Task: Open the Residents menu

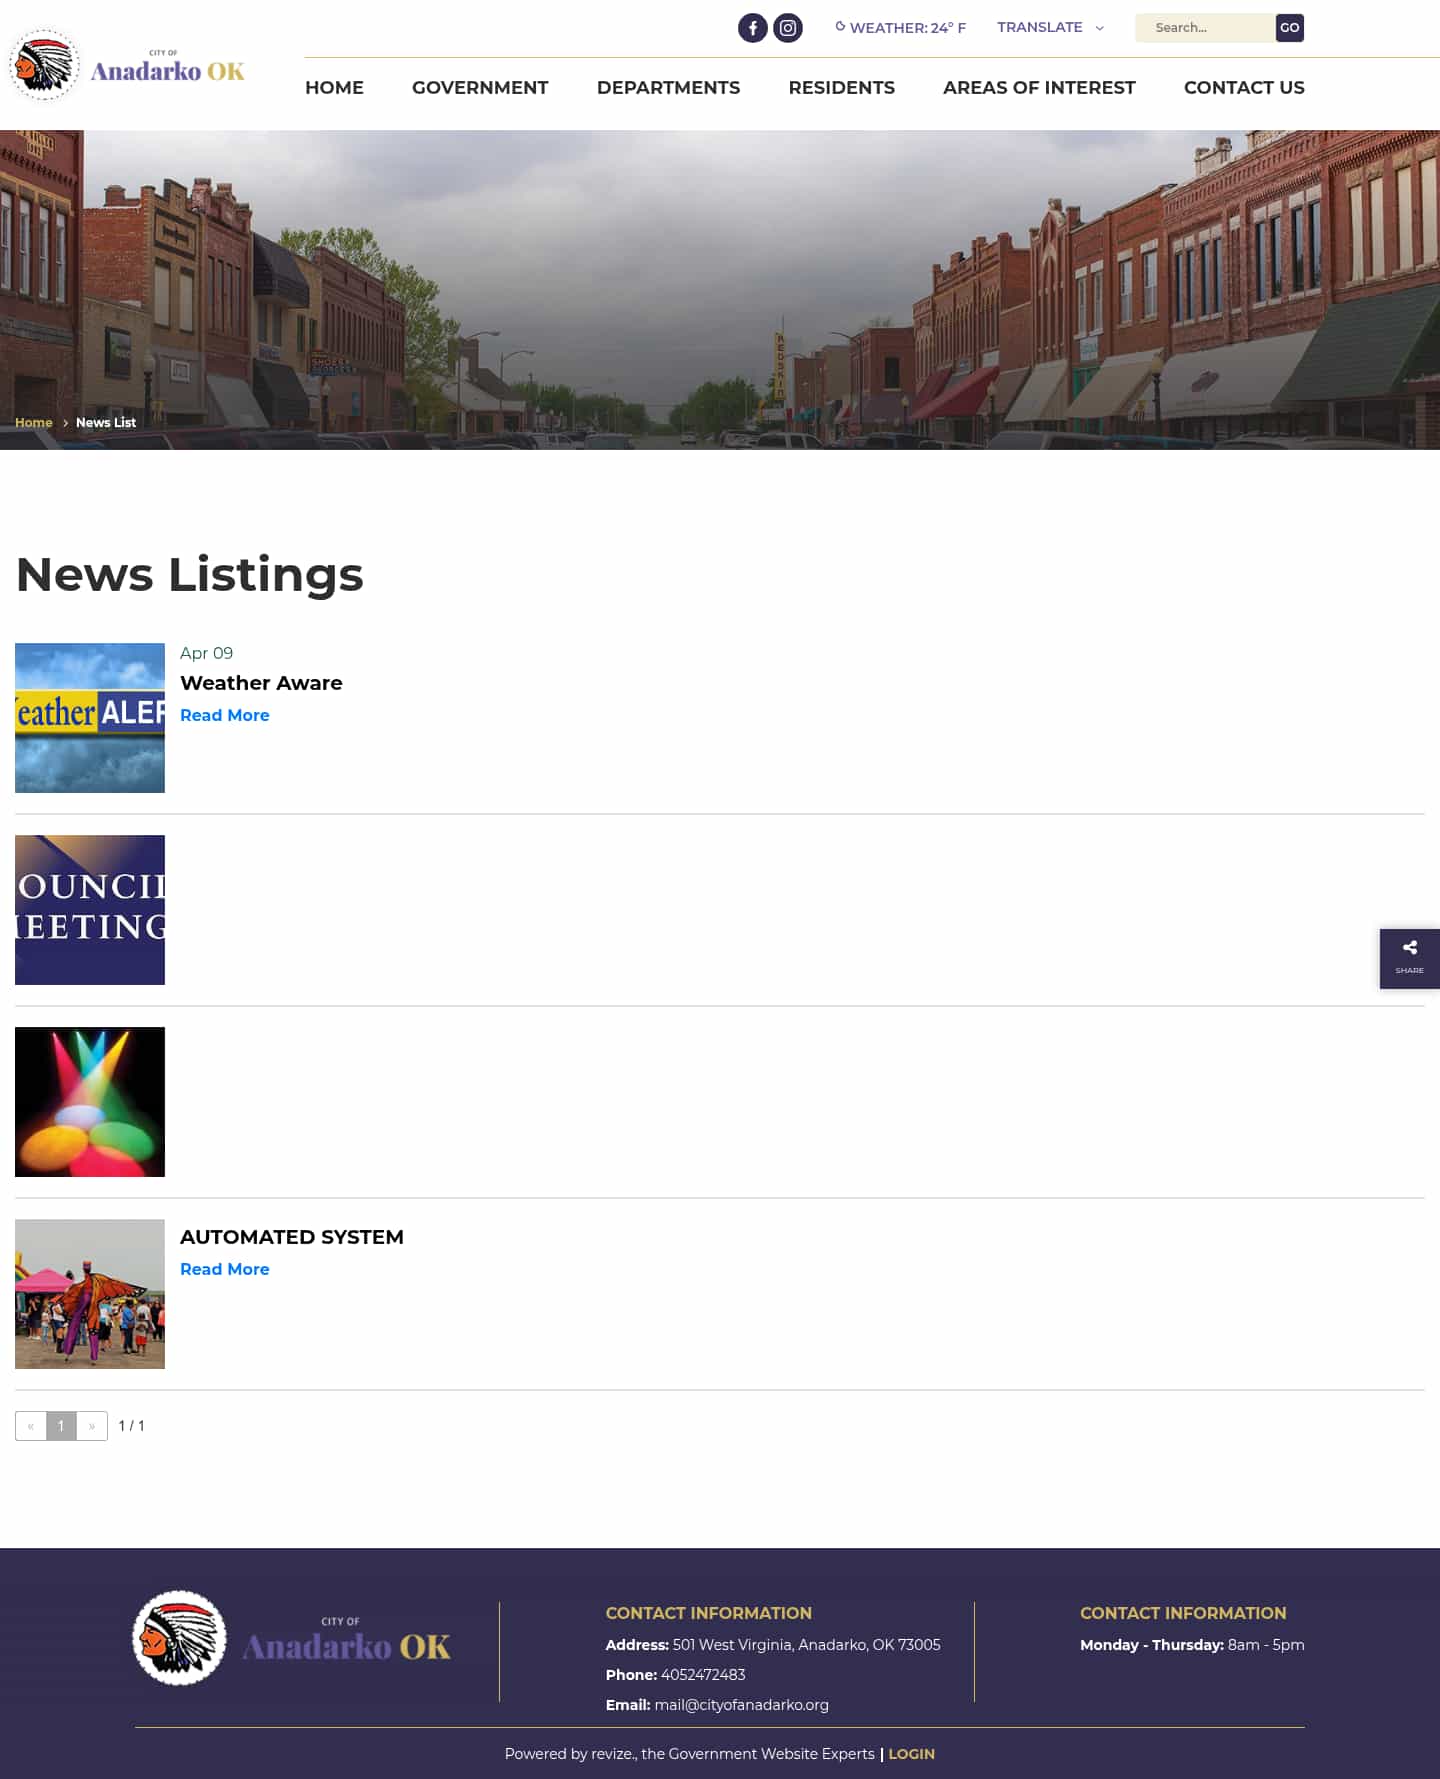Action: pos(841,87)
